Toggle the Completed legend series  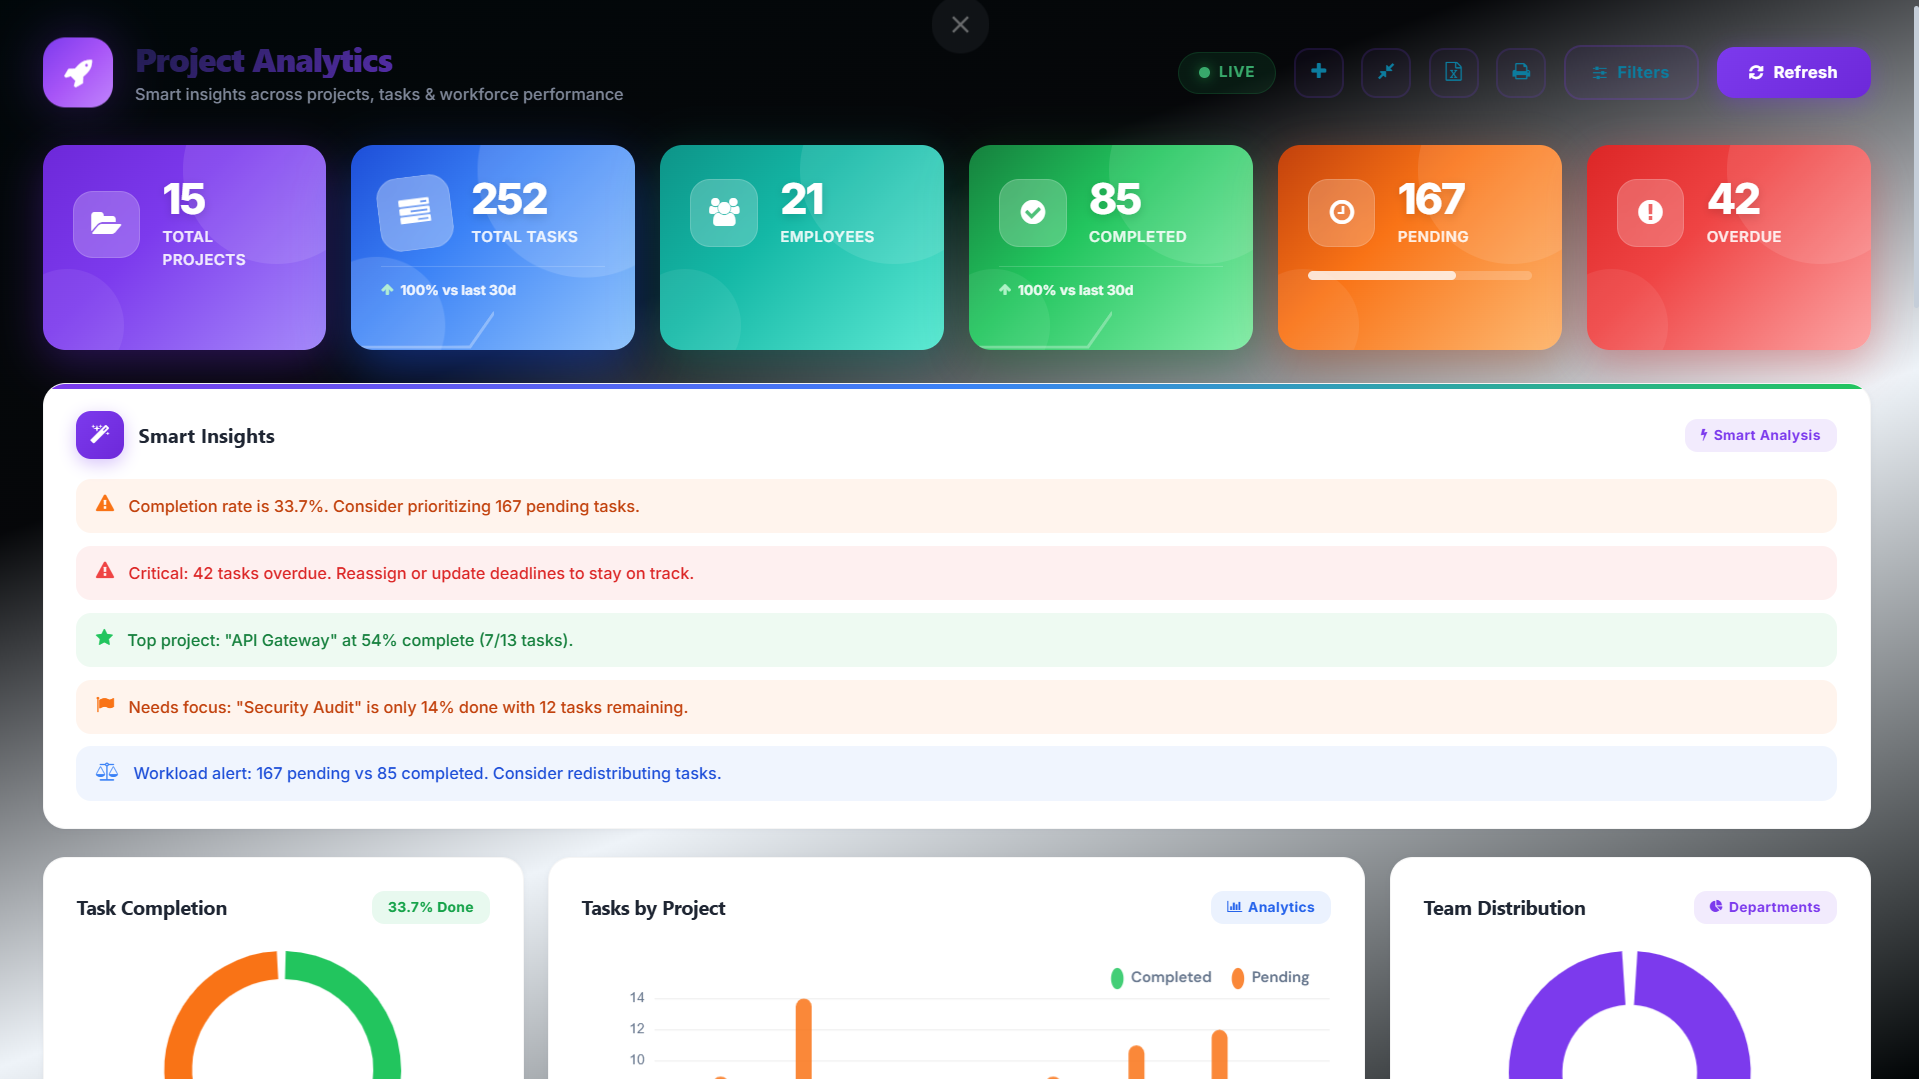click(1161, 977)
